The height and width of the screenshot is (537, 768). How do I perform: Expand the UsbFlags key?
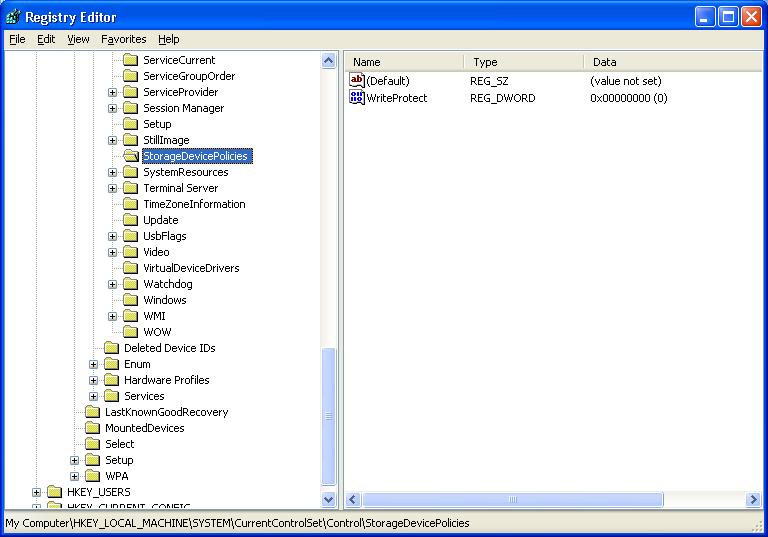(x=113, y=237)
